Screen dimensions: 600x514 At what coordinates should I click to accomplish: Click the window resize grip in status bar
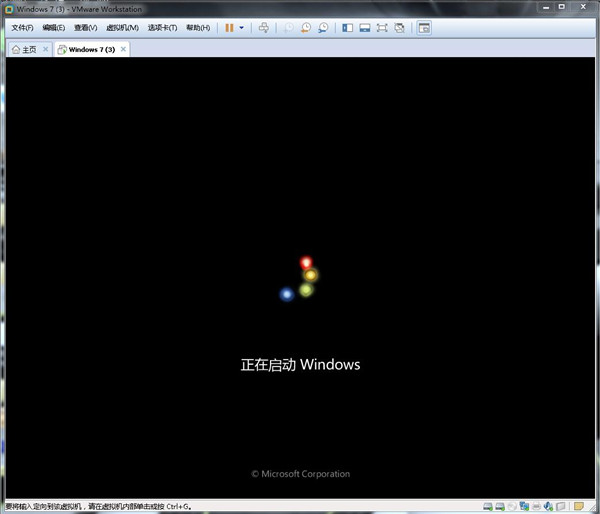click(592, 507)
